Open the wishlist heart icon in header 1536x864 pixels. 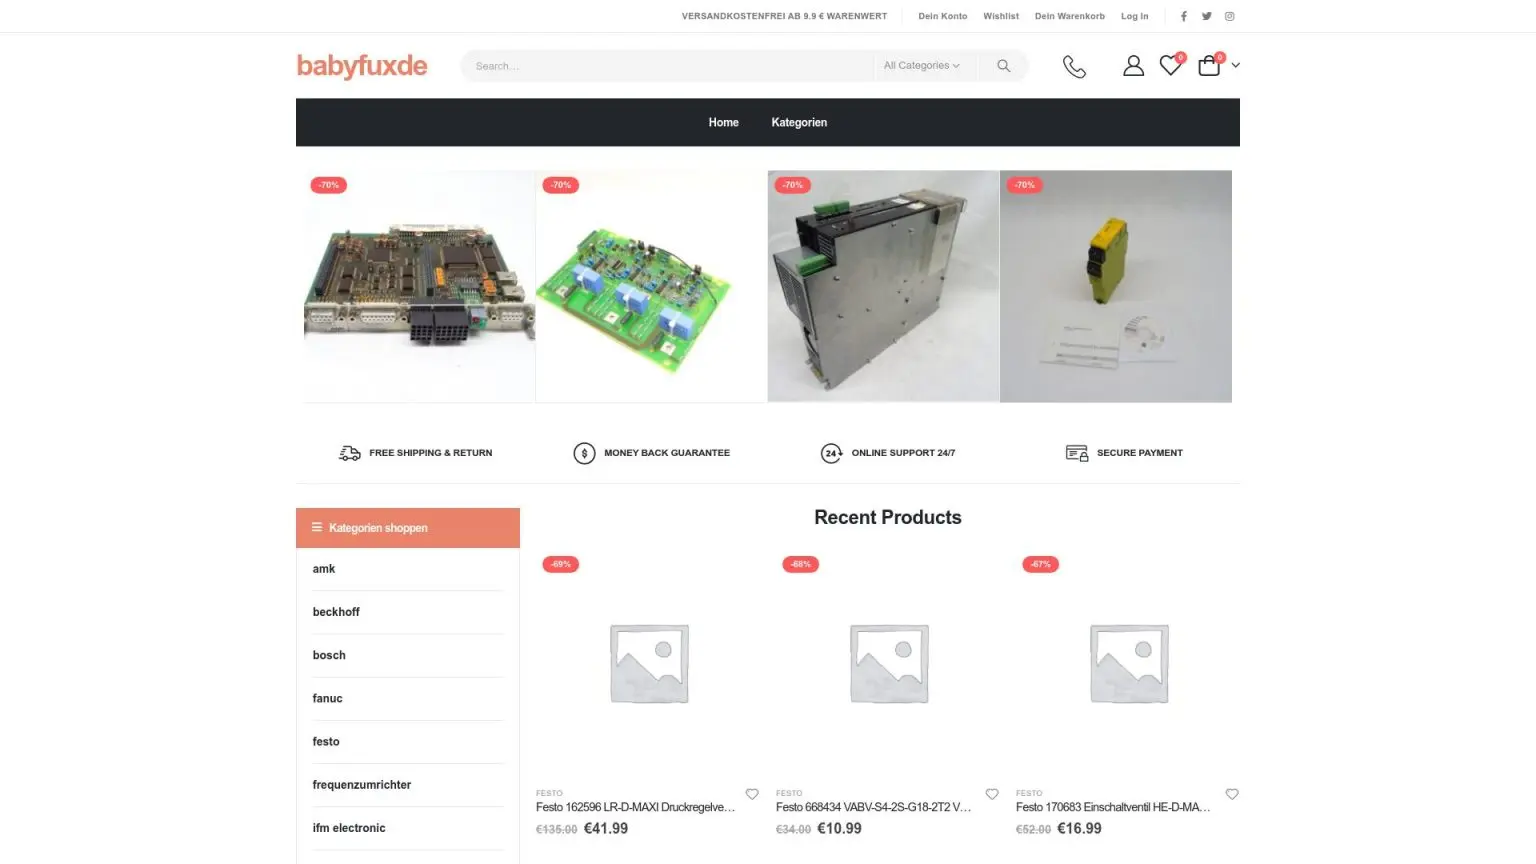click(1170, 66)
